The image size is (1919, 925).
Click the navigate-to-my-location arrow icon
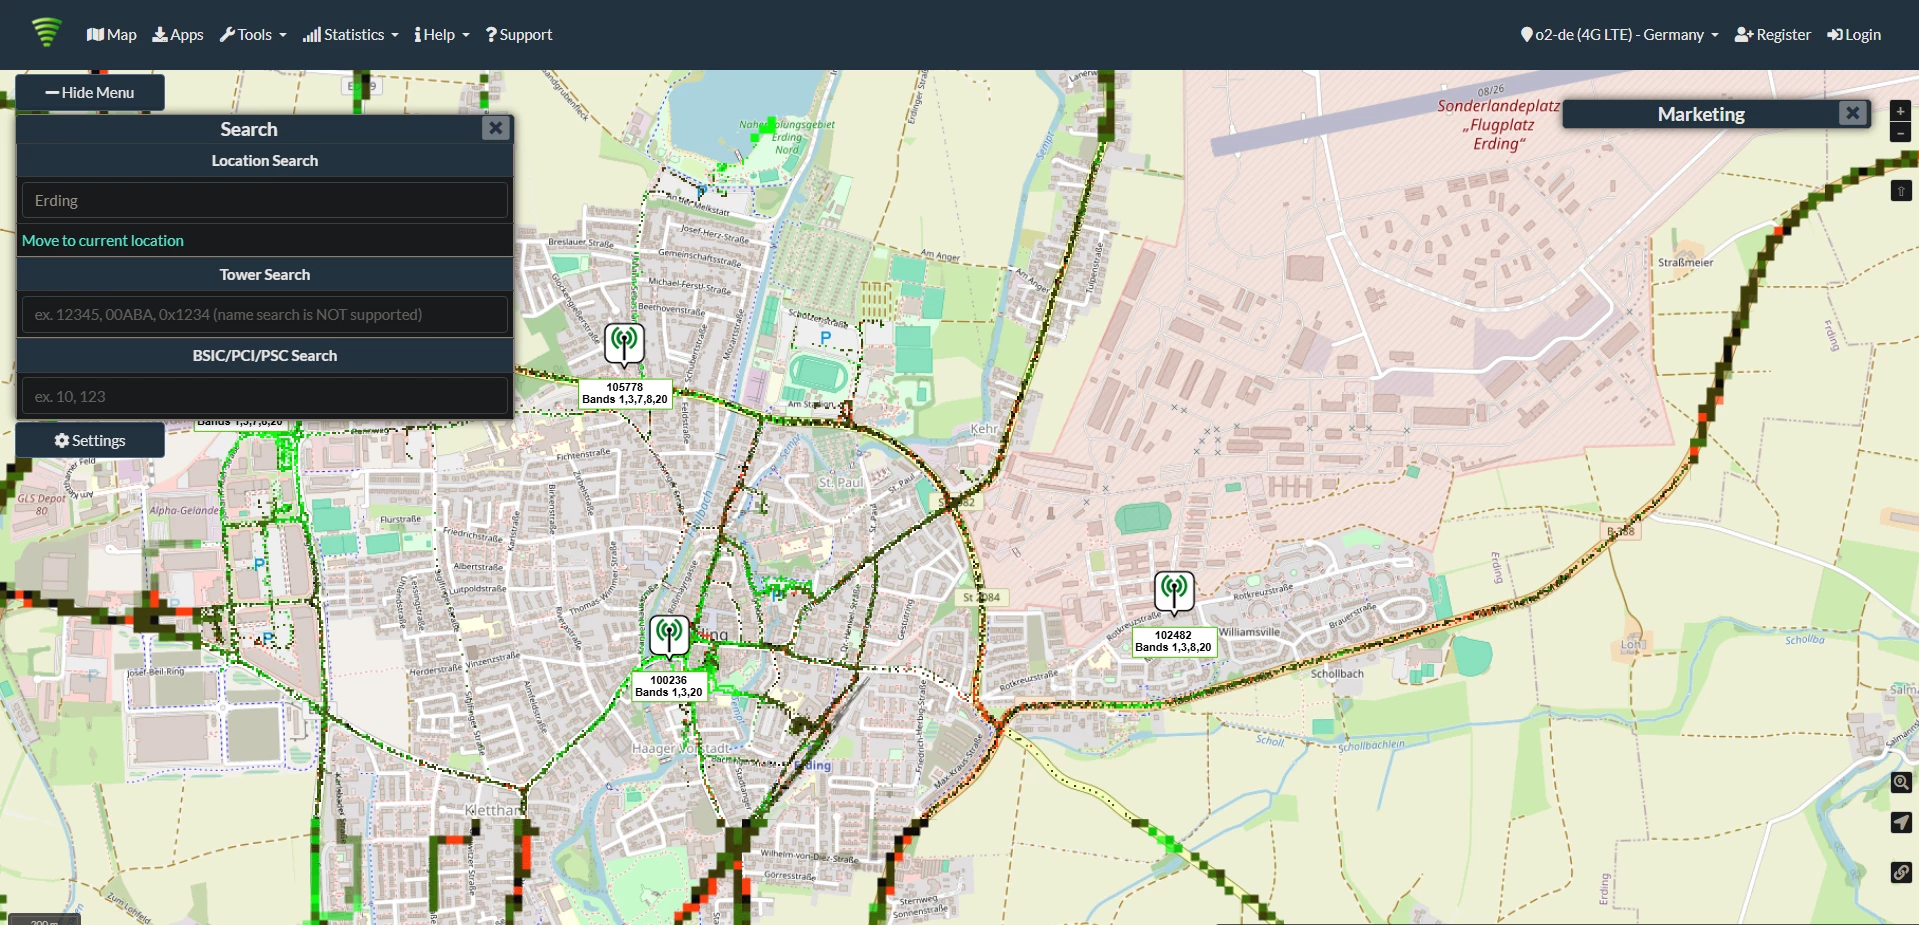coord(1901,822)
